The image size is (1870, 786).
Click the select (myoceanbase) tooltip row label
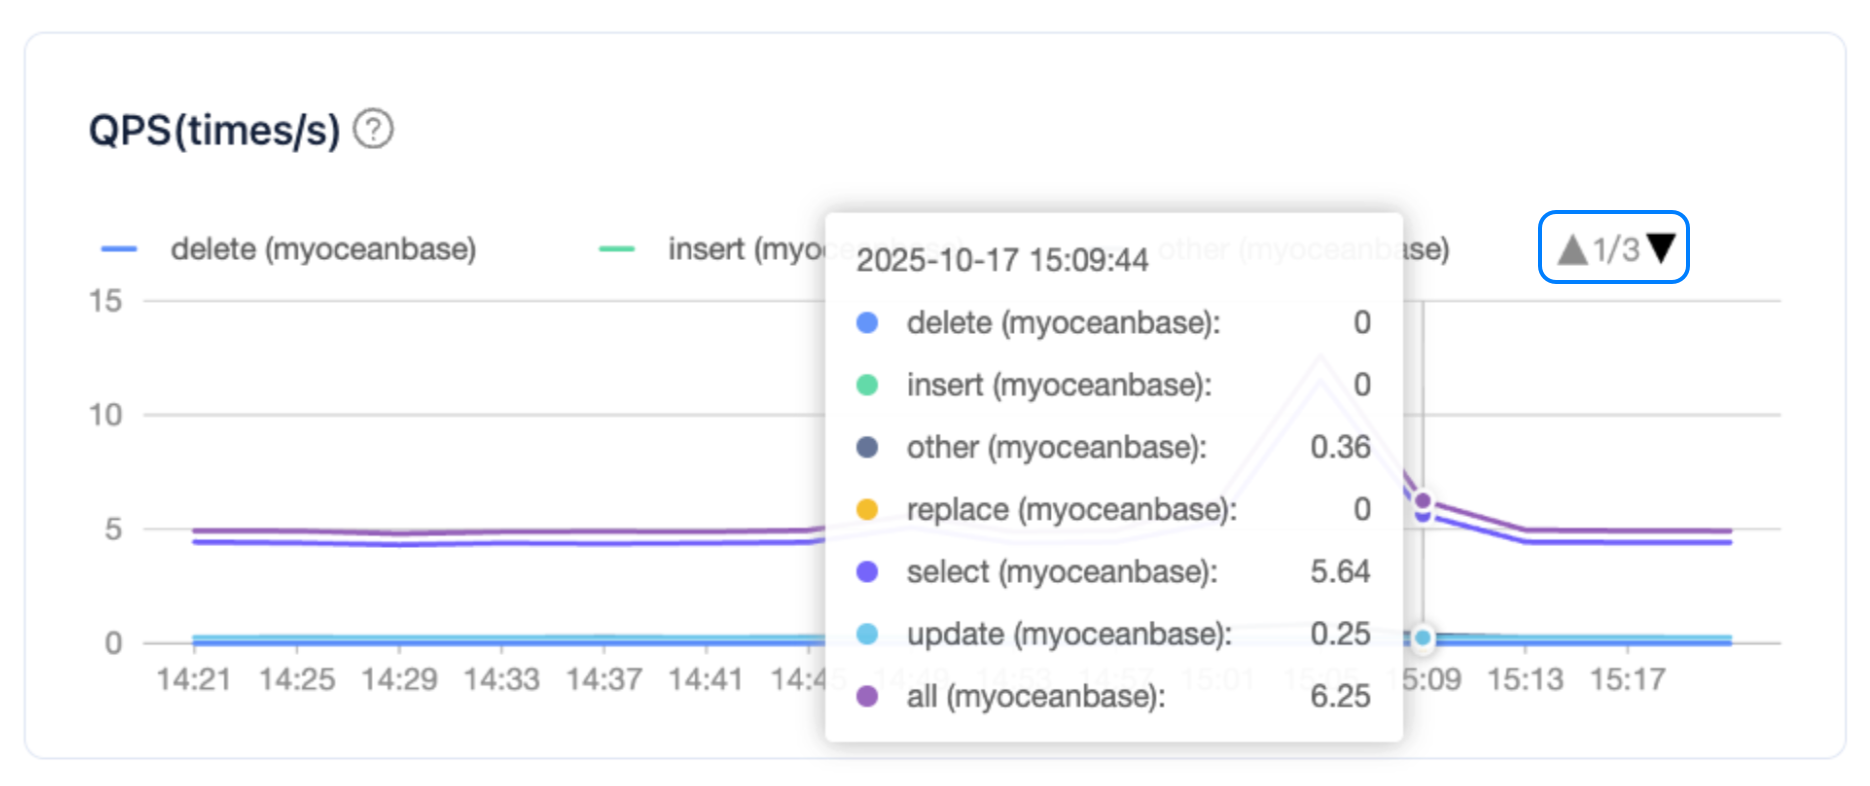pyautogui.click(x=1062, y=572)
